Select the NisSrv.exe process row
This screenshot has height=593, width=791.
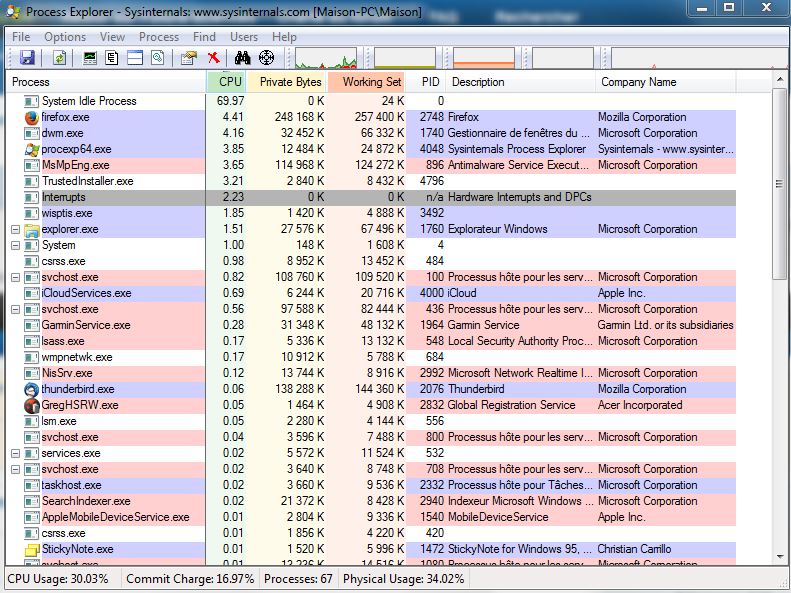(x=371, y=373)
